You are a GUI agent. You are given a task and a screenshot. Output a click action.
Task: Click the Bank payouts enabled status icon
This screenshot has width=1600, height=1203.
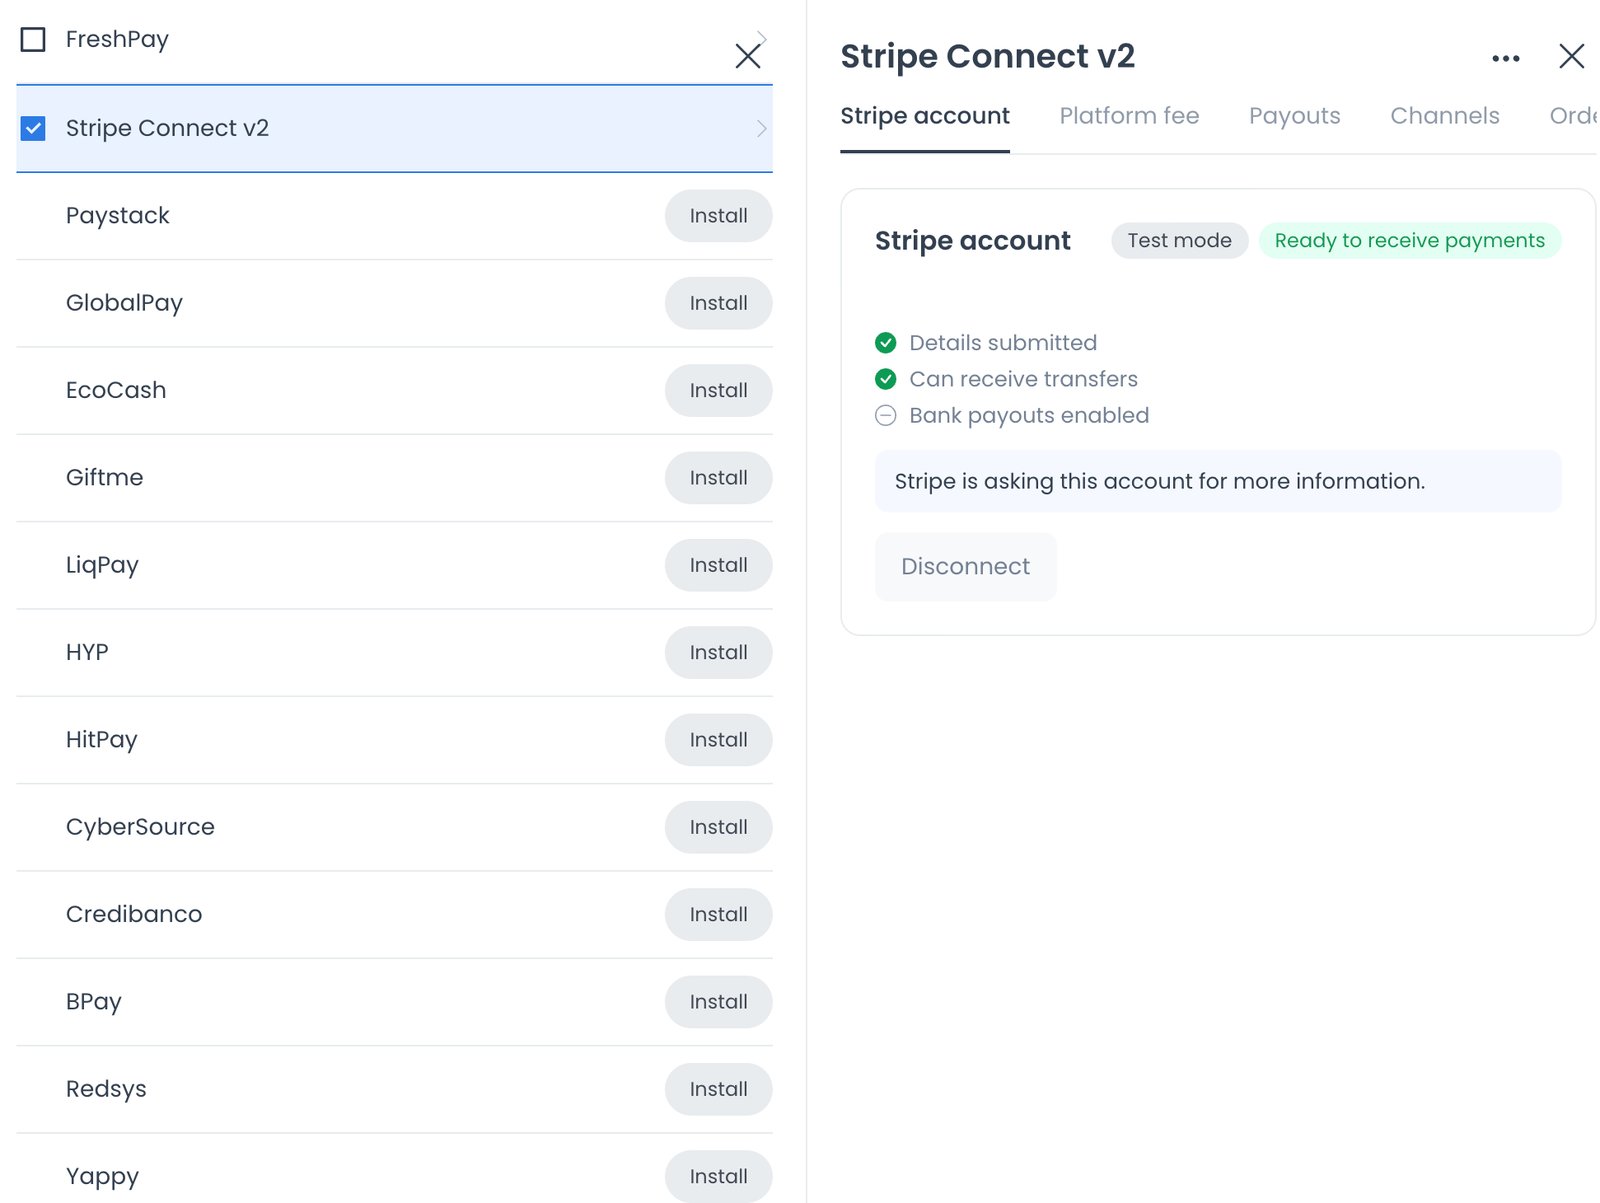tap(885, 415)
